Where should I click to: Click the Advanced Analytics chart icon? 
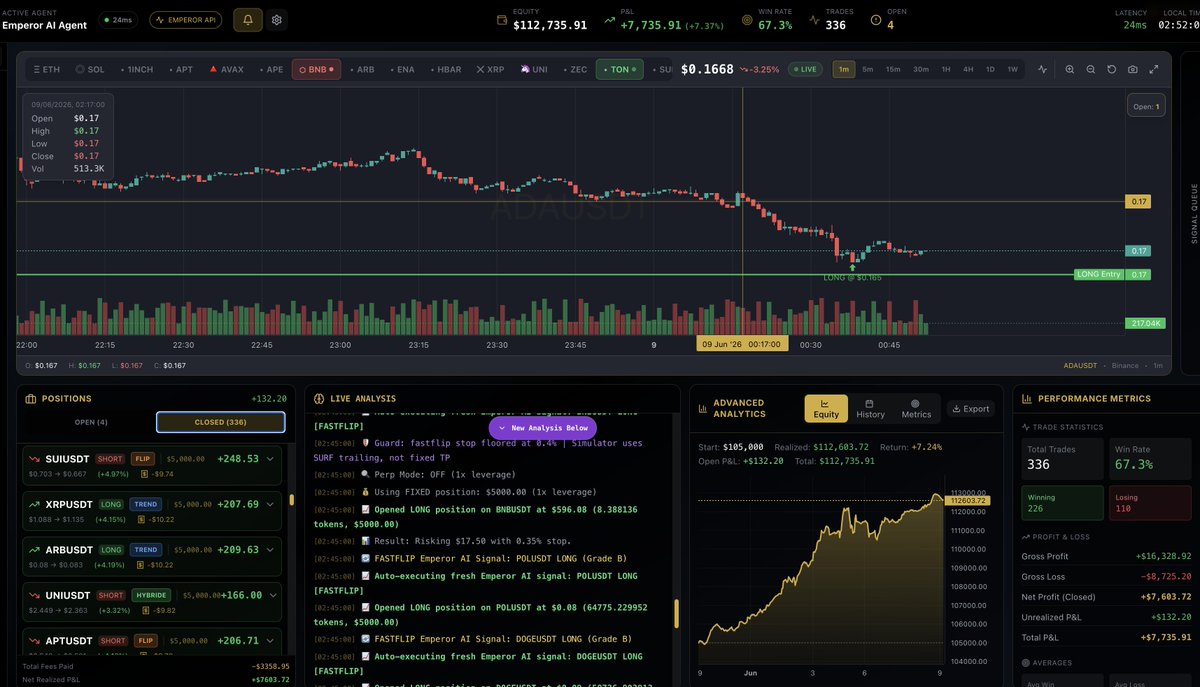(x=705, y=408)
